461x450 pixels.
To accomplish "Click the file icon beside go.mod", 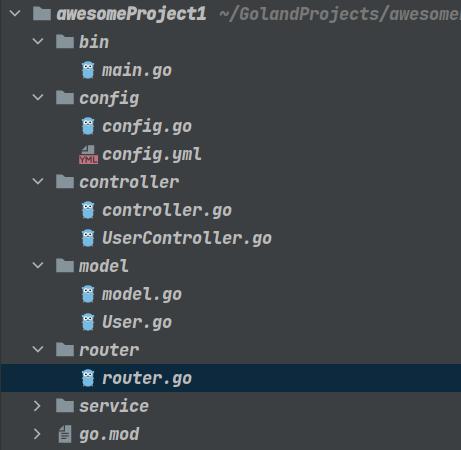I will click(65, 434).
